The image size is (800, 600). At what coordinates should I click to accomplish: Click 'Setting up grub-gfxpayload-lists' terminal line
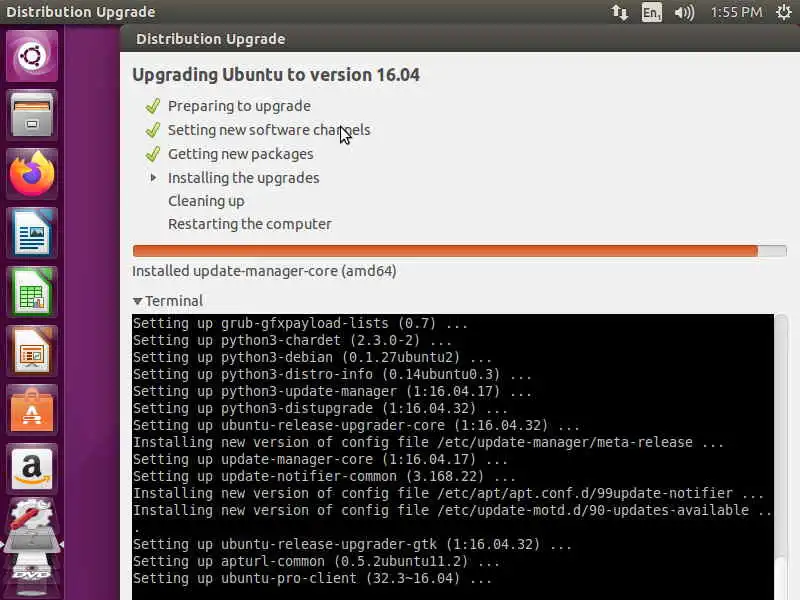[300, 323]
